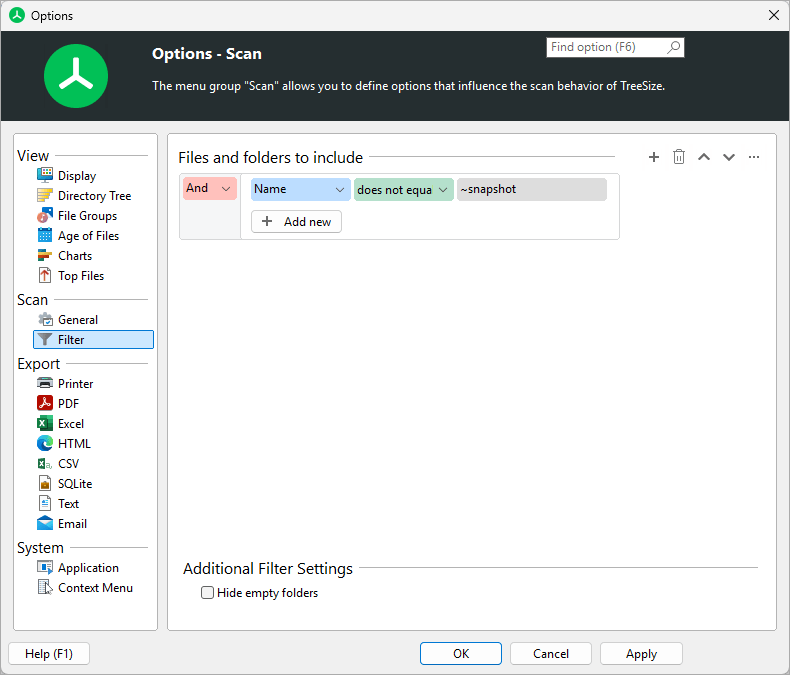This screenshot has height=675, width=790.
Task: Open Help (F1)
Action: click(49, 653)
